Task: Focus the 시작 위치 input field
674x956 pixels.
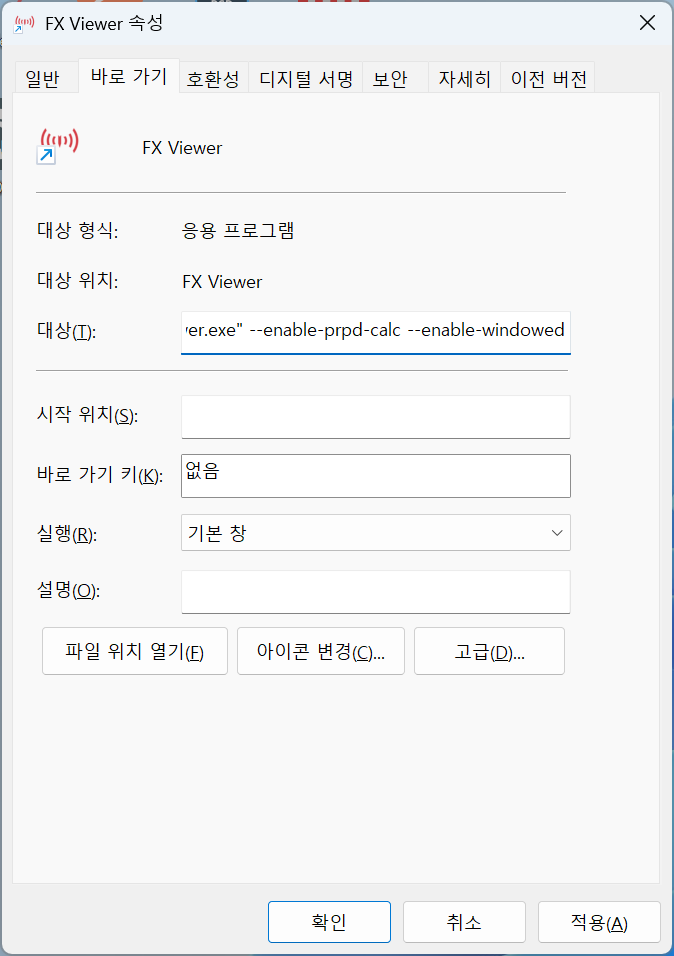Action: click(x=376, y=417)
